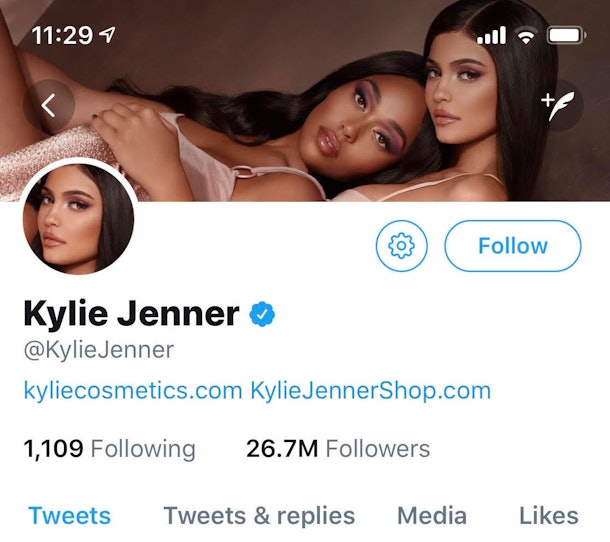Open the circular profile picture
The image size is (610, 542).
click(x=78, y=218)
